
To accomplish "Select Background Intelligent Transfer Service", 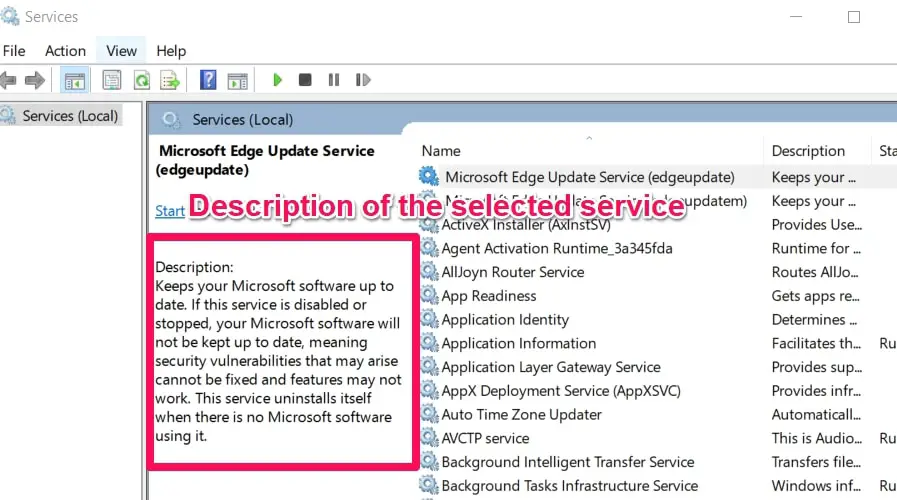I will (x=567, y=462).
